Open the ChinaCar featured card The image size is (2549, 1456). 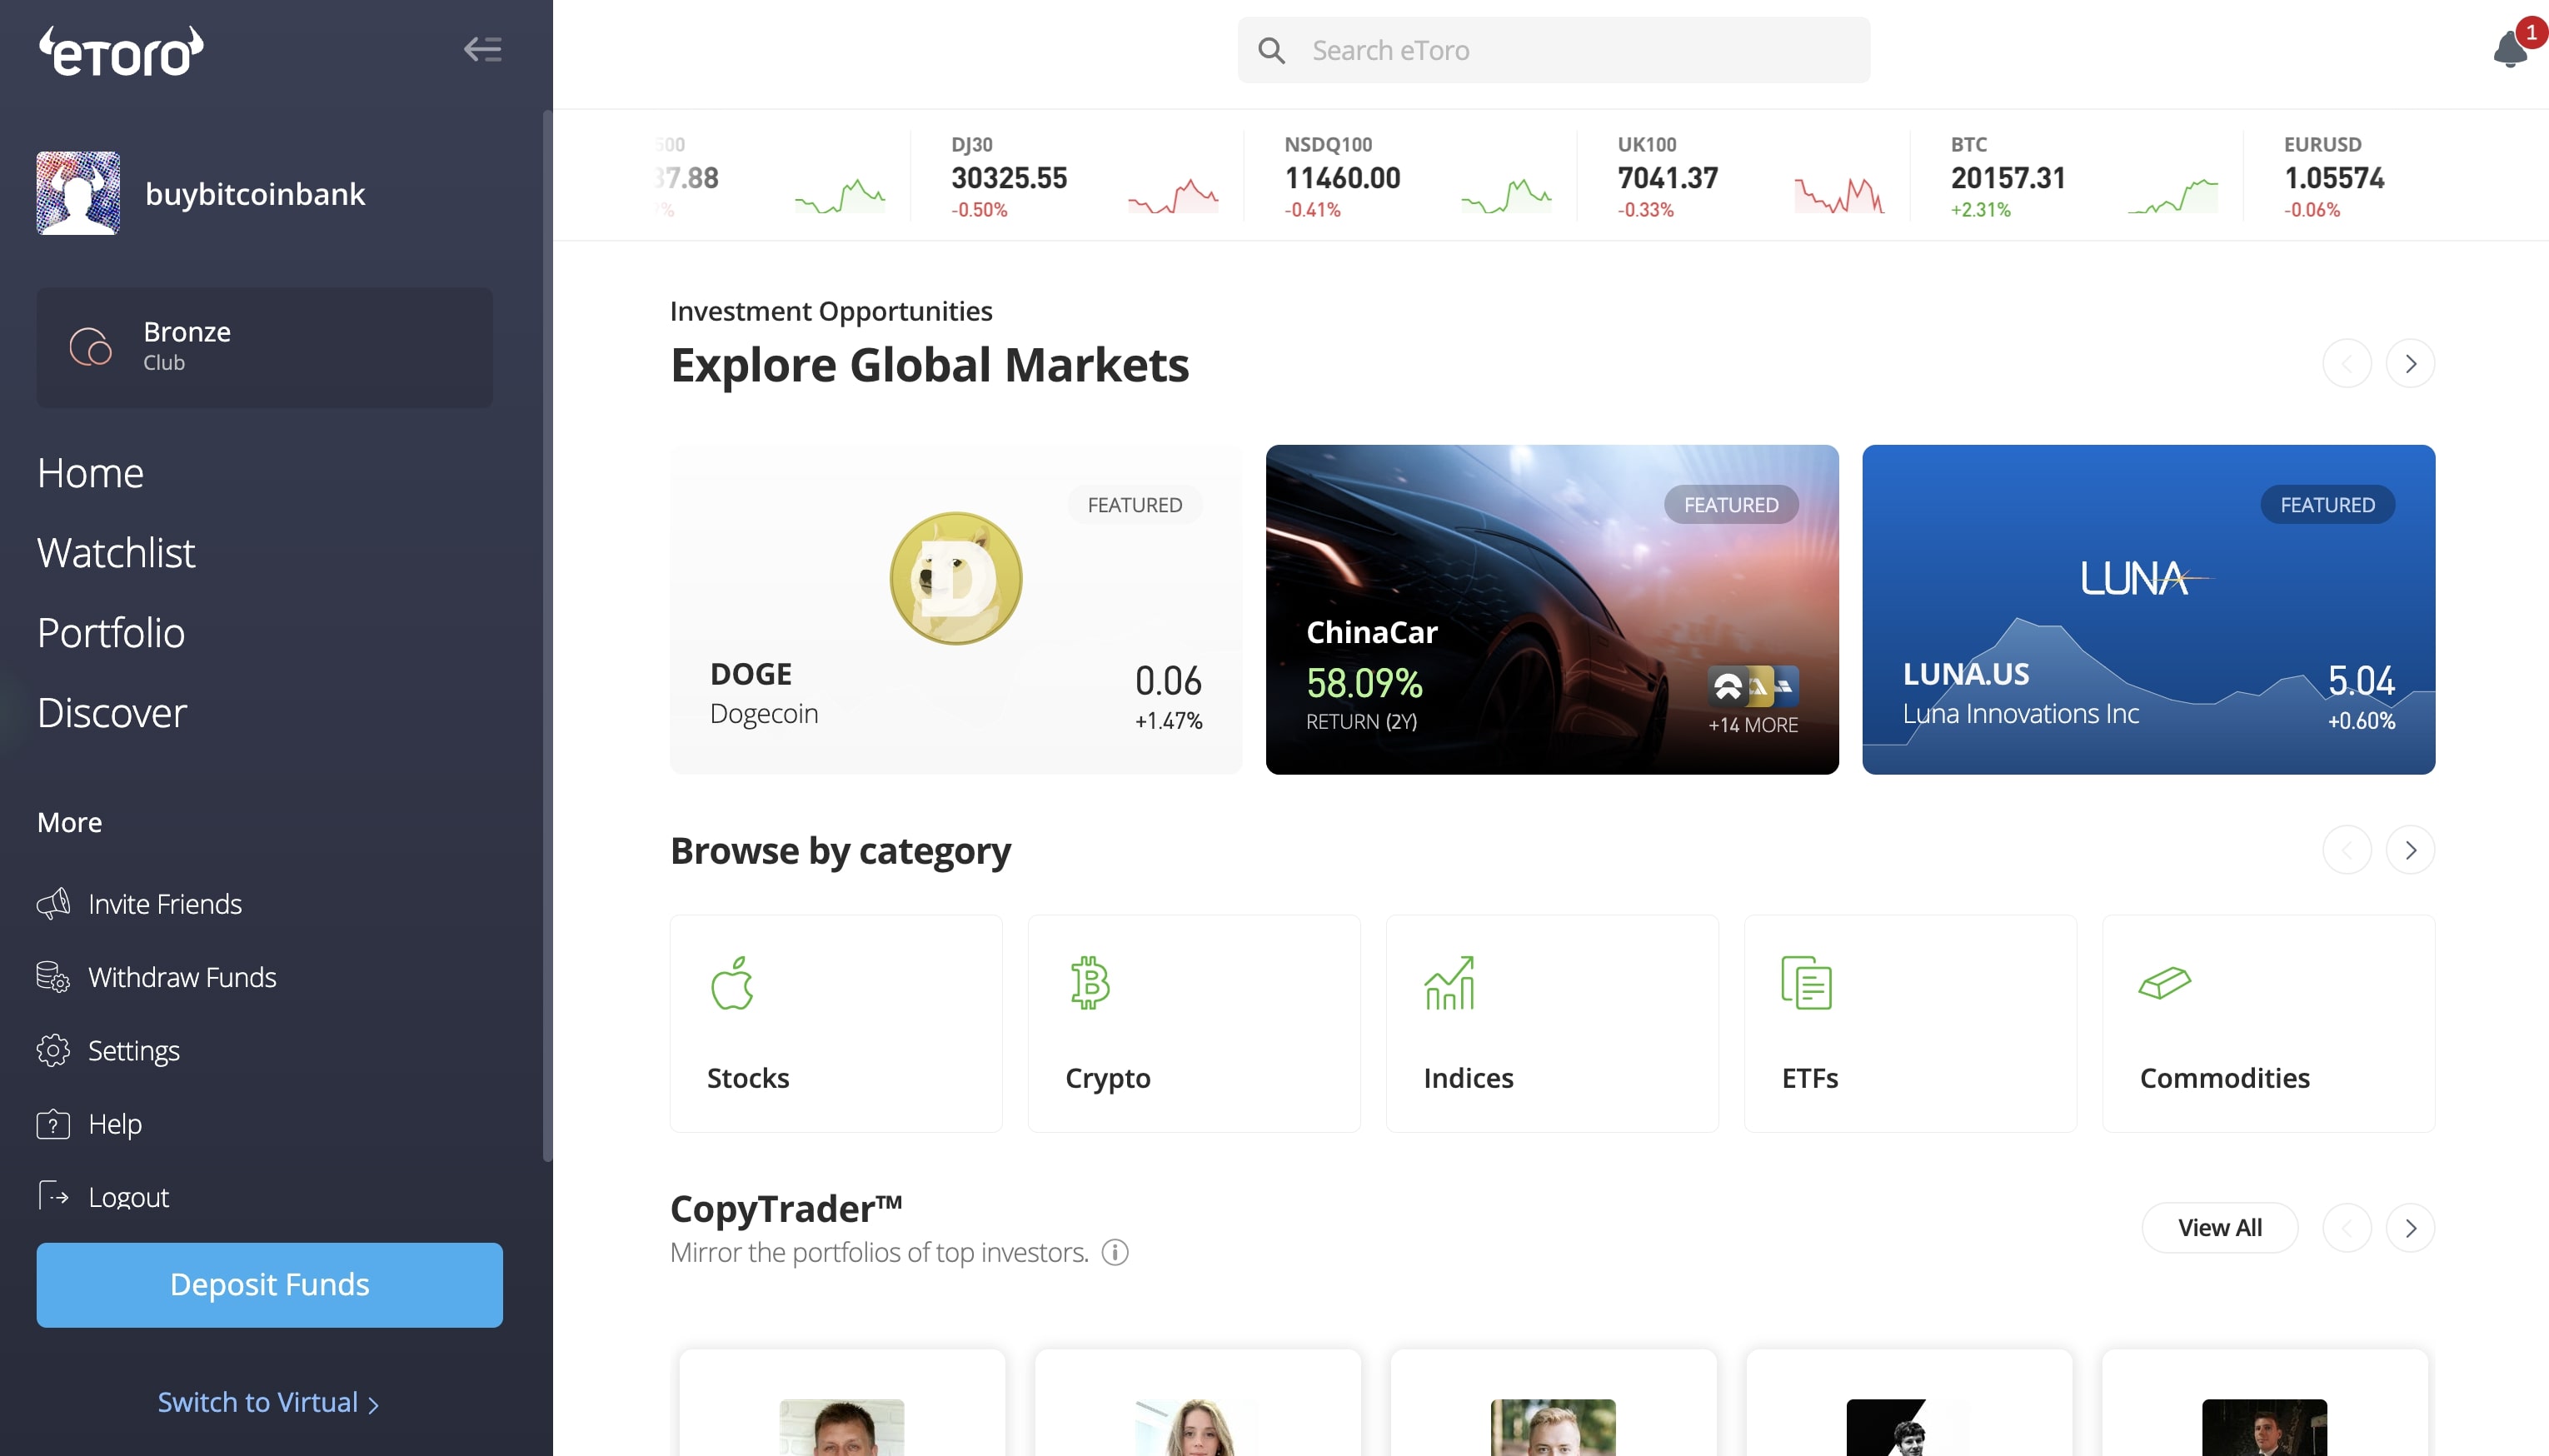1552,609
